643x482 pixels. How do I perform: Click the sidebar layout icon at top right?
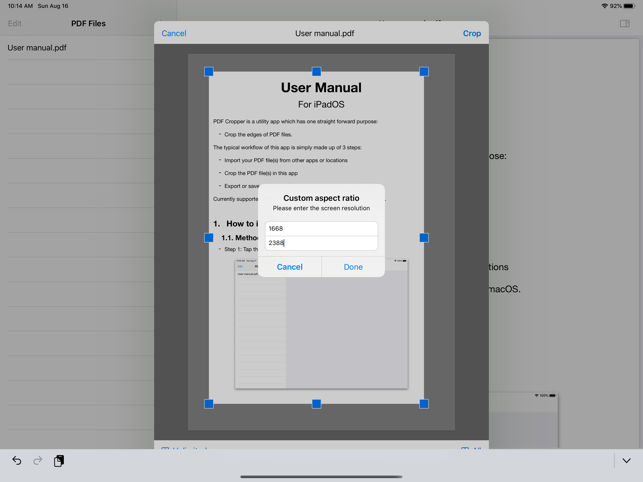625,23
